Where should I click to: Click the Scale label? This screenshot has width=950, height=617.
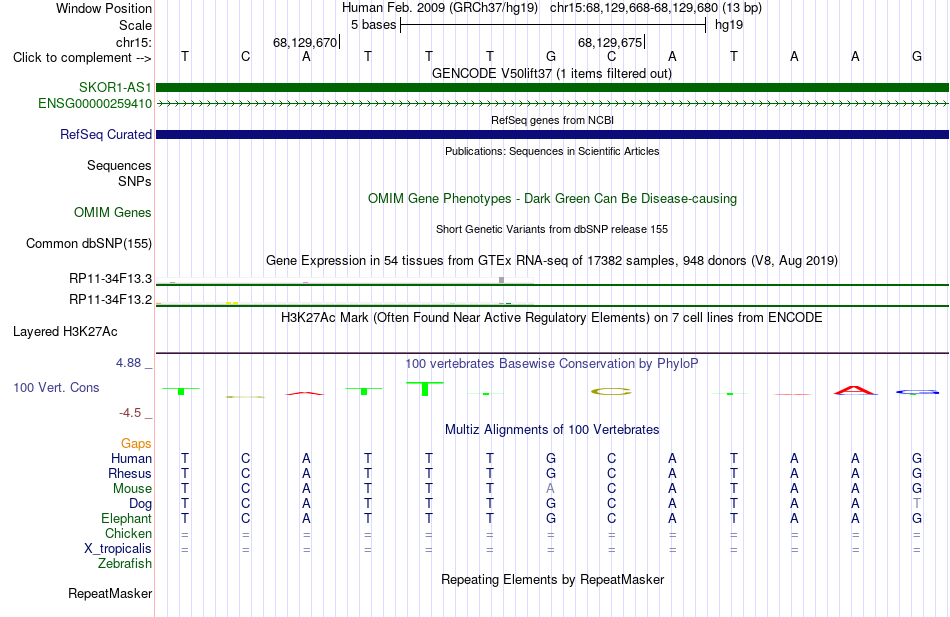pos(136,25)
